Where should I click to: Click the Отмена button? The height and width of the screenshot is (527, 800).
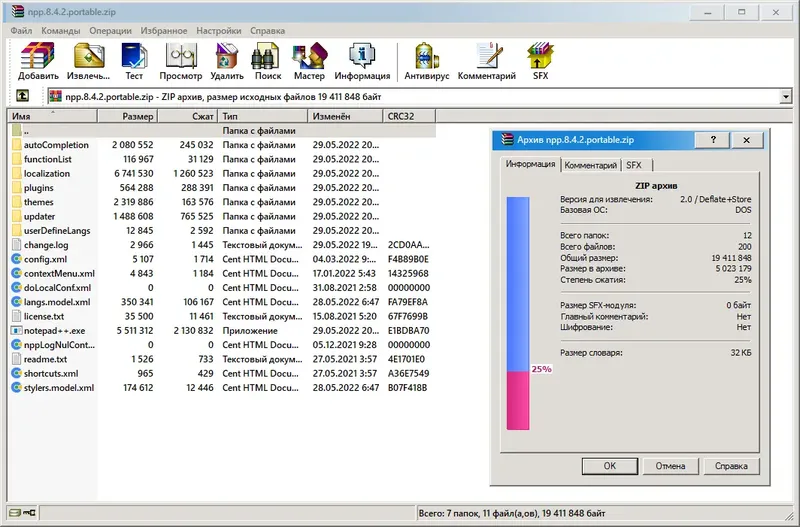[x=670, y=466]
